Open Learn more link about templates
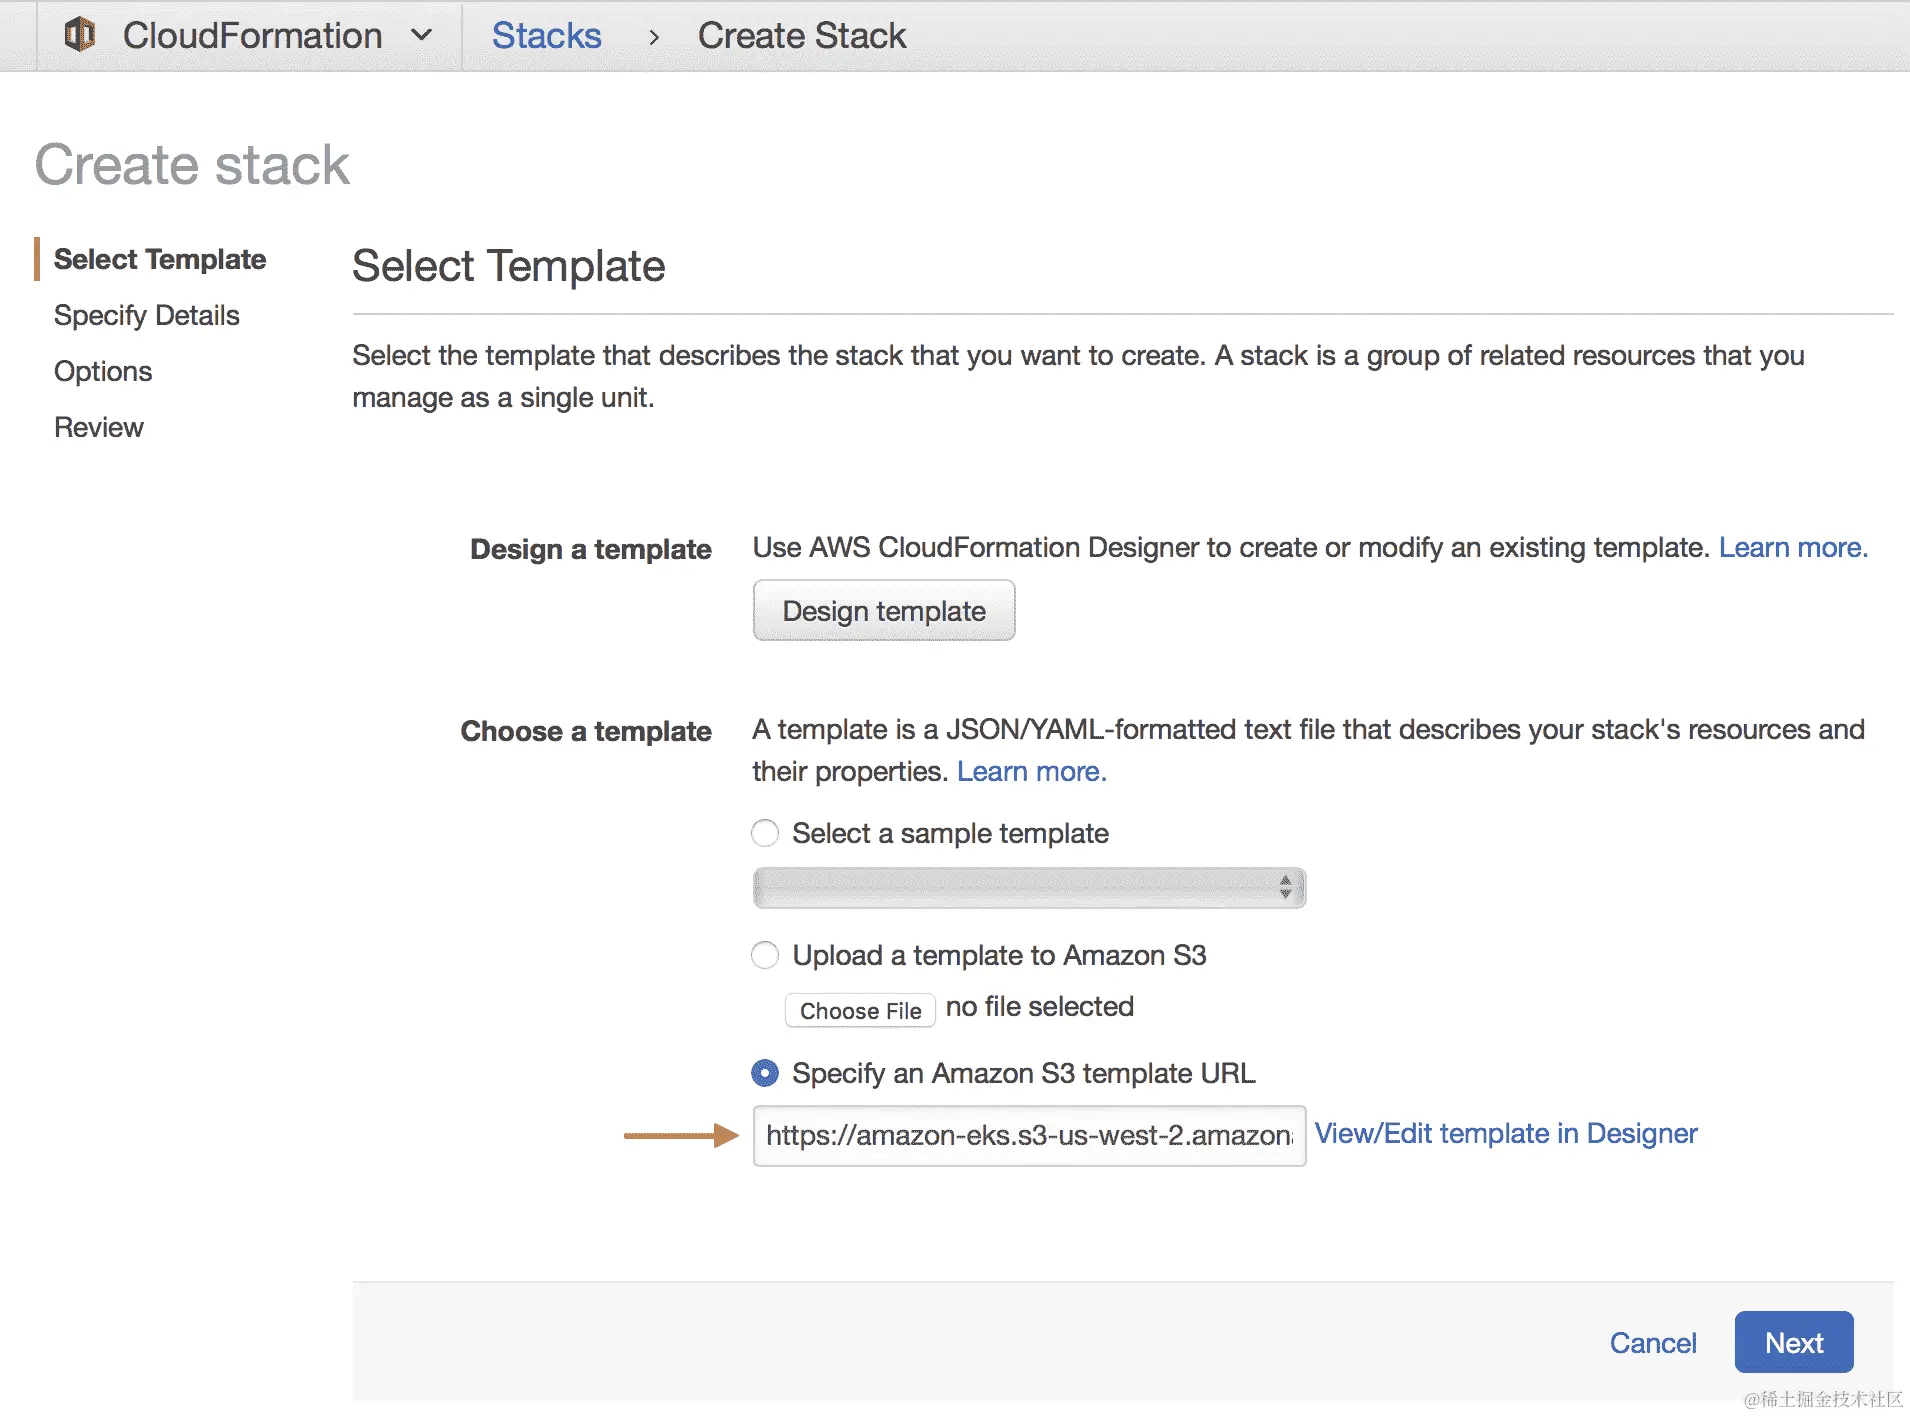1910x1416 pixels. (1031, 772)
